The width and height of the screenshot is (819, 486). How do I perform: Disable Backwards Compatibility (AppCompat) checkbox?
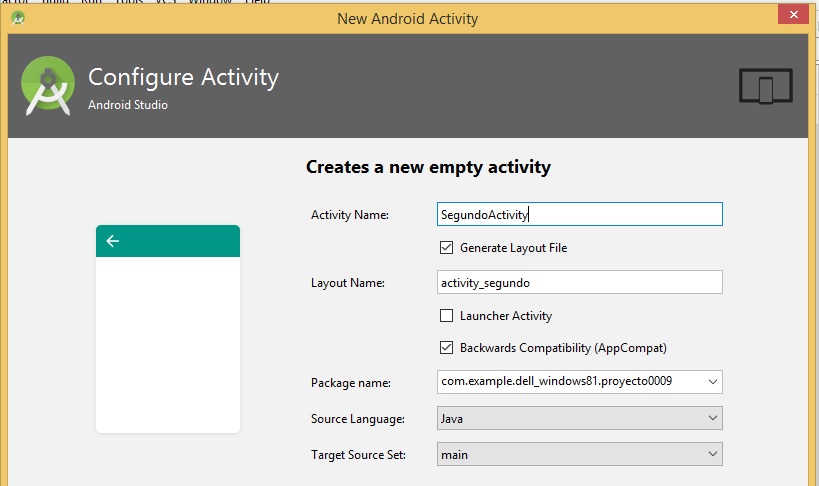tap(446, 348)
